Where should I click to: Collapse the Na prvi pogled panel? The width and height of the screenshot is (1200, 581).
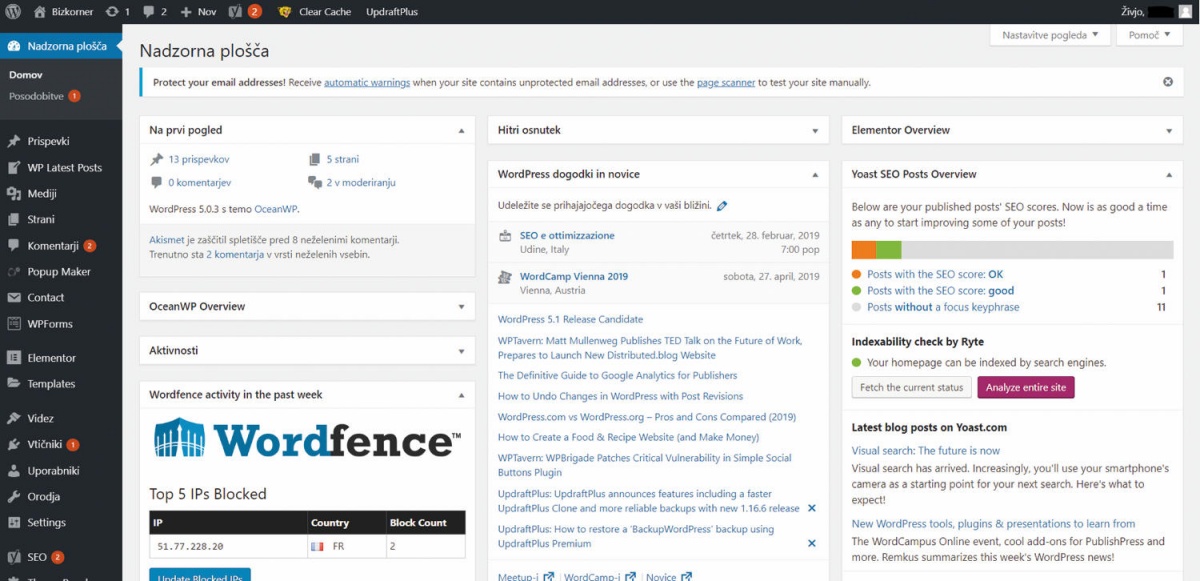coord(461,131)
